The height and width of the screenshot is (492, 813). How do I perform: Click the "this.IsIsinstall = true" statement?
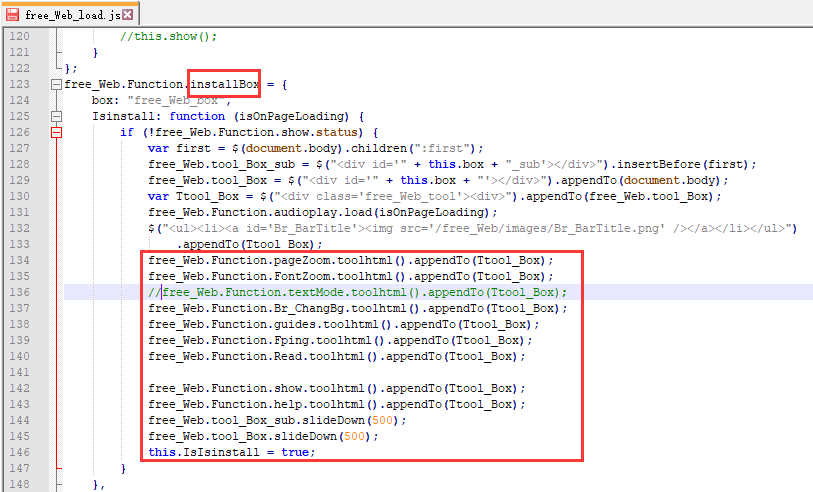point(230,452)
